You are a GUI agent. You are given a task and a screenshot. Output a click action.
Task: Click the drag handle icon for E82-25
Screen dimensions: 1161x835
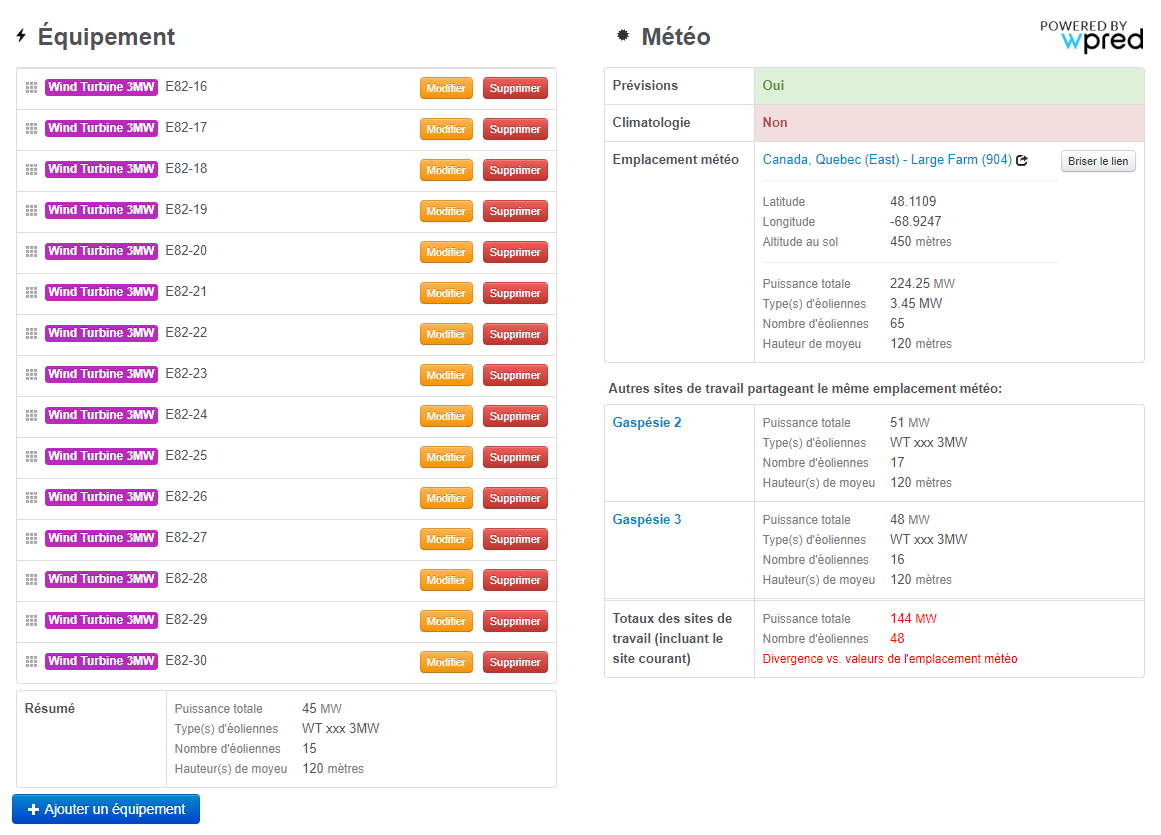[x=31, y=456]
